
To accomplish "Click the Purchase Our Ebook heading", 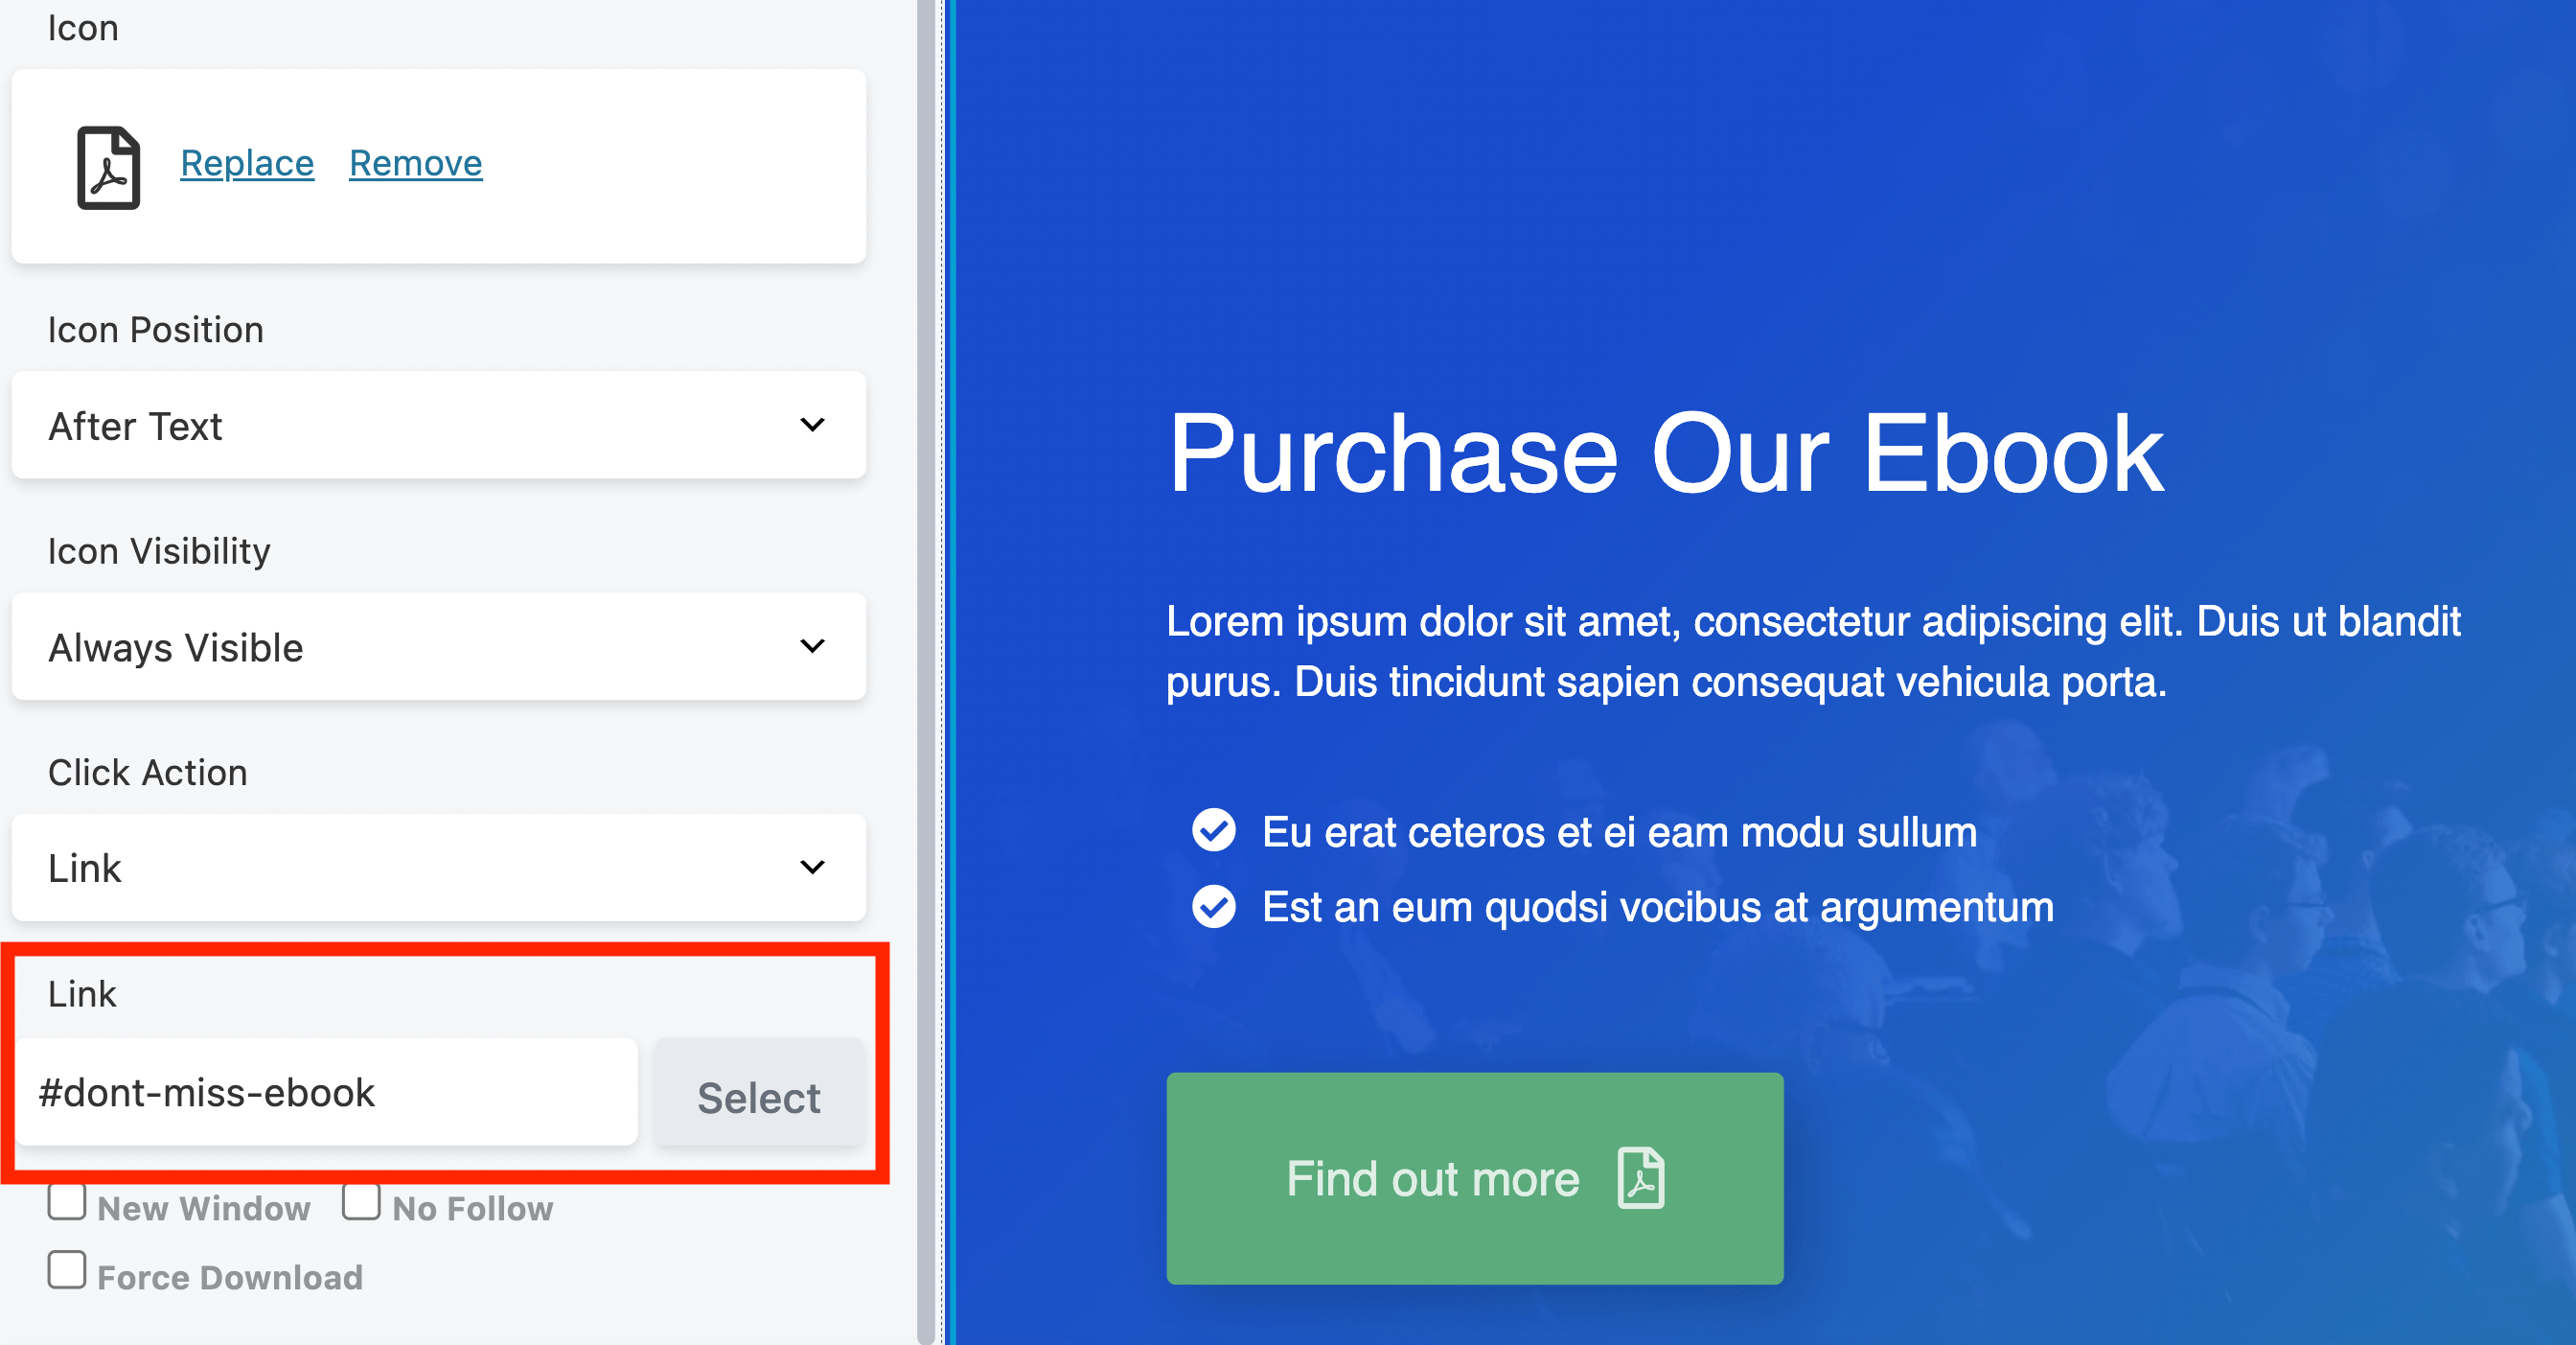I will coord(1665,455).
